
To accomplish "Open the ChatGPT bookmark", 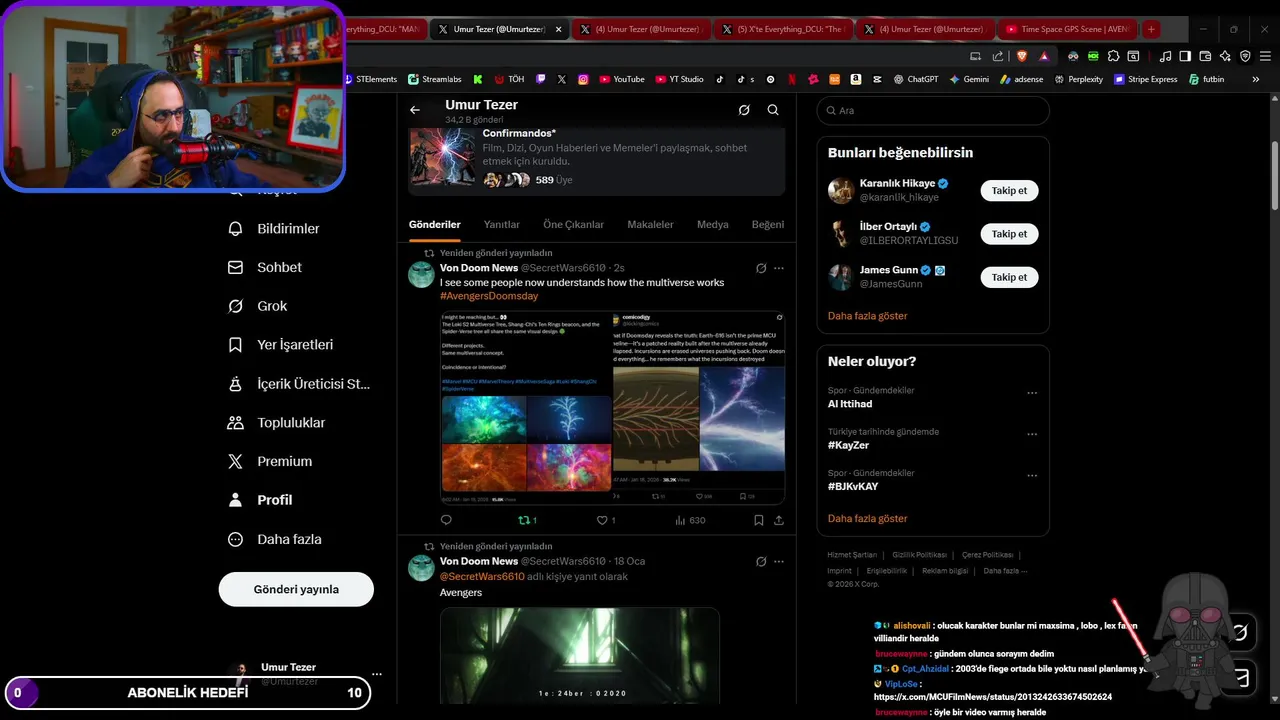I will pyautogui.click(x=916, y=79).
